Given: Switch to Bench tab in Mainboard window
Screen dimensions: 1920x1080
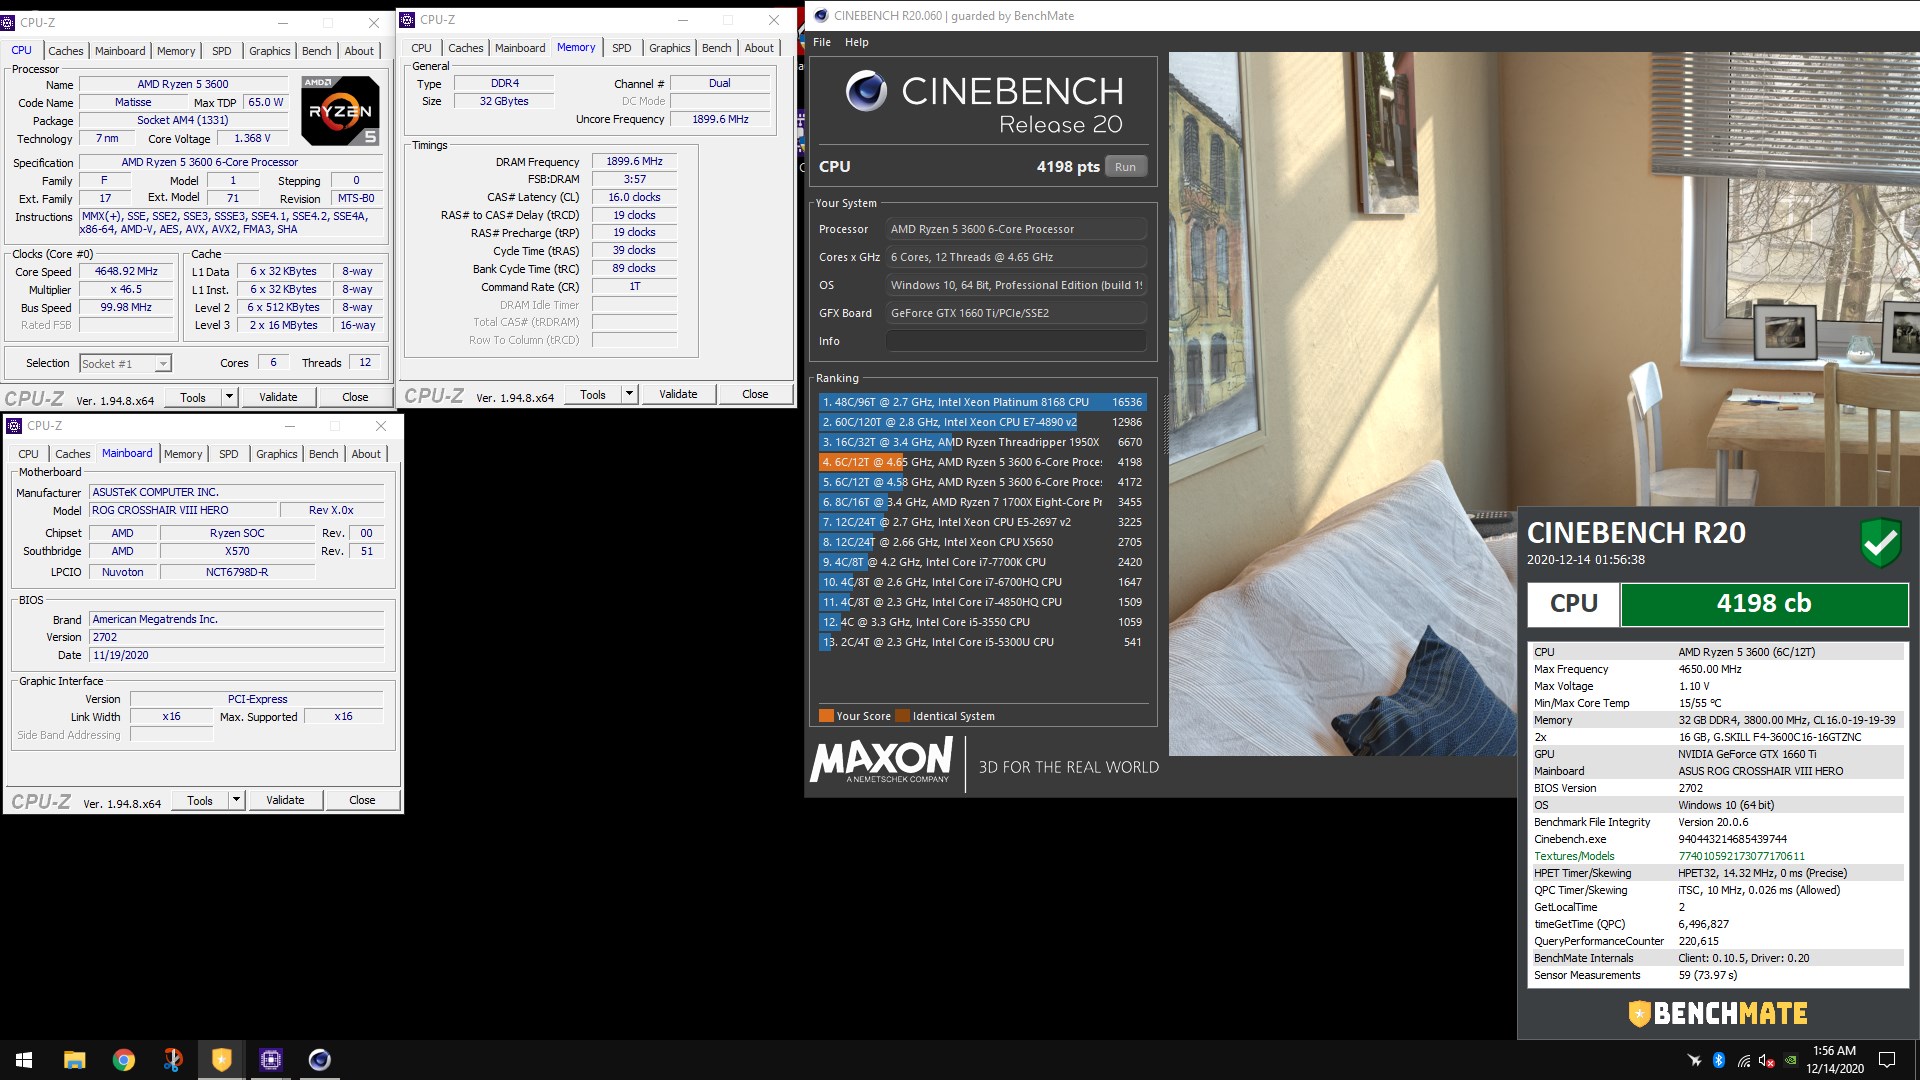Looking at the screenshot, I should pos(323,454).
